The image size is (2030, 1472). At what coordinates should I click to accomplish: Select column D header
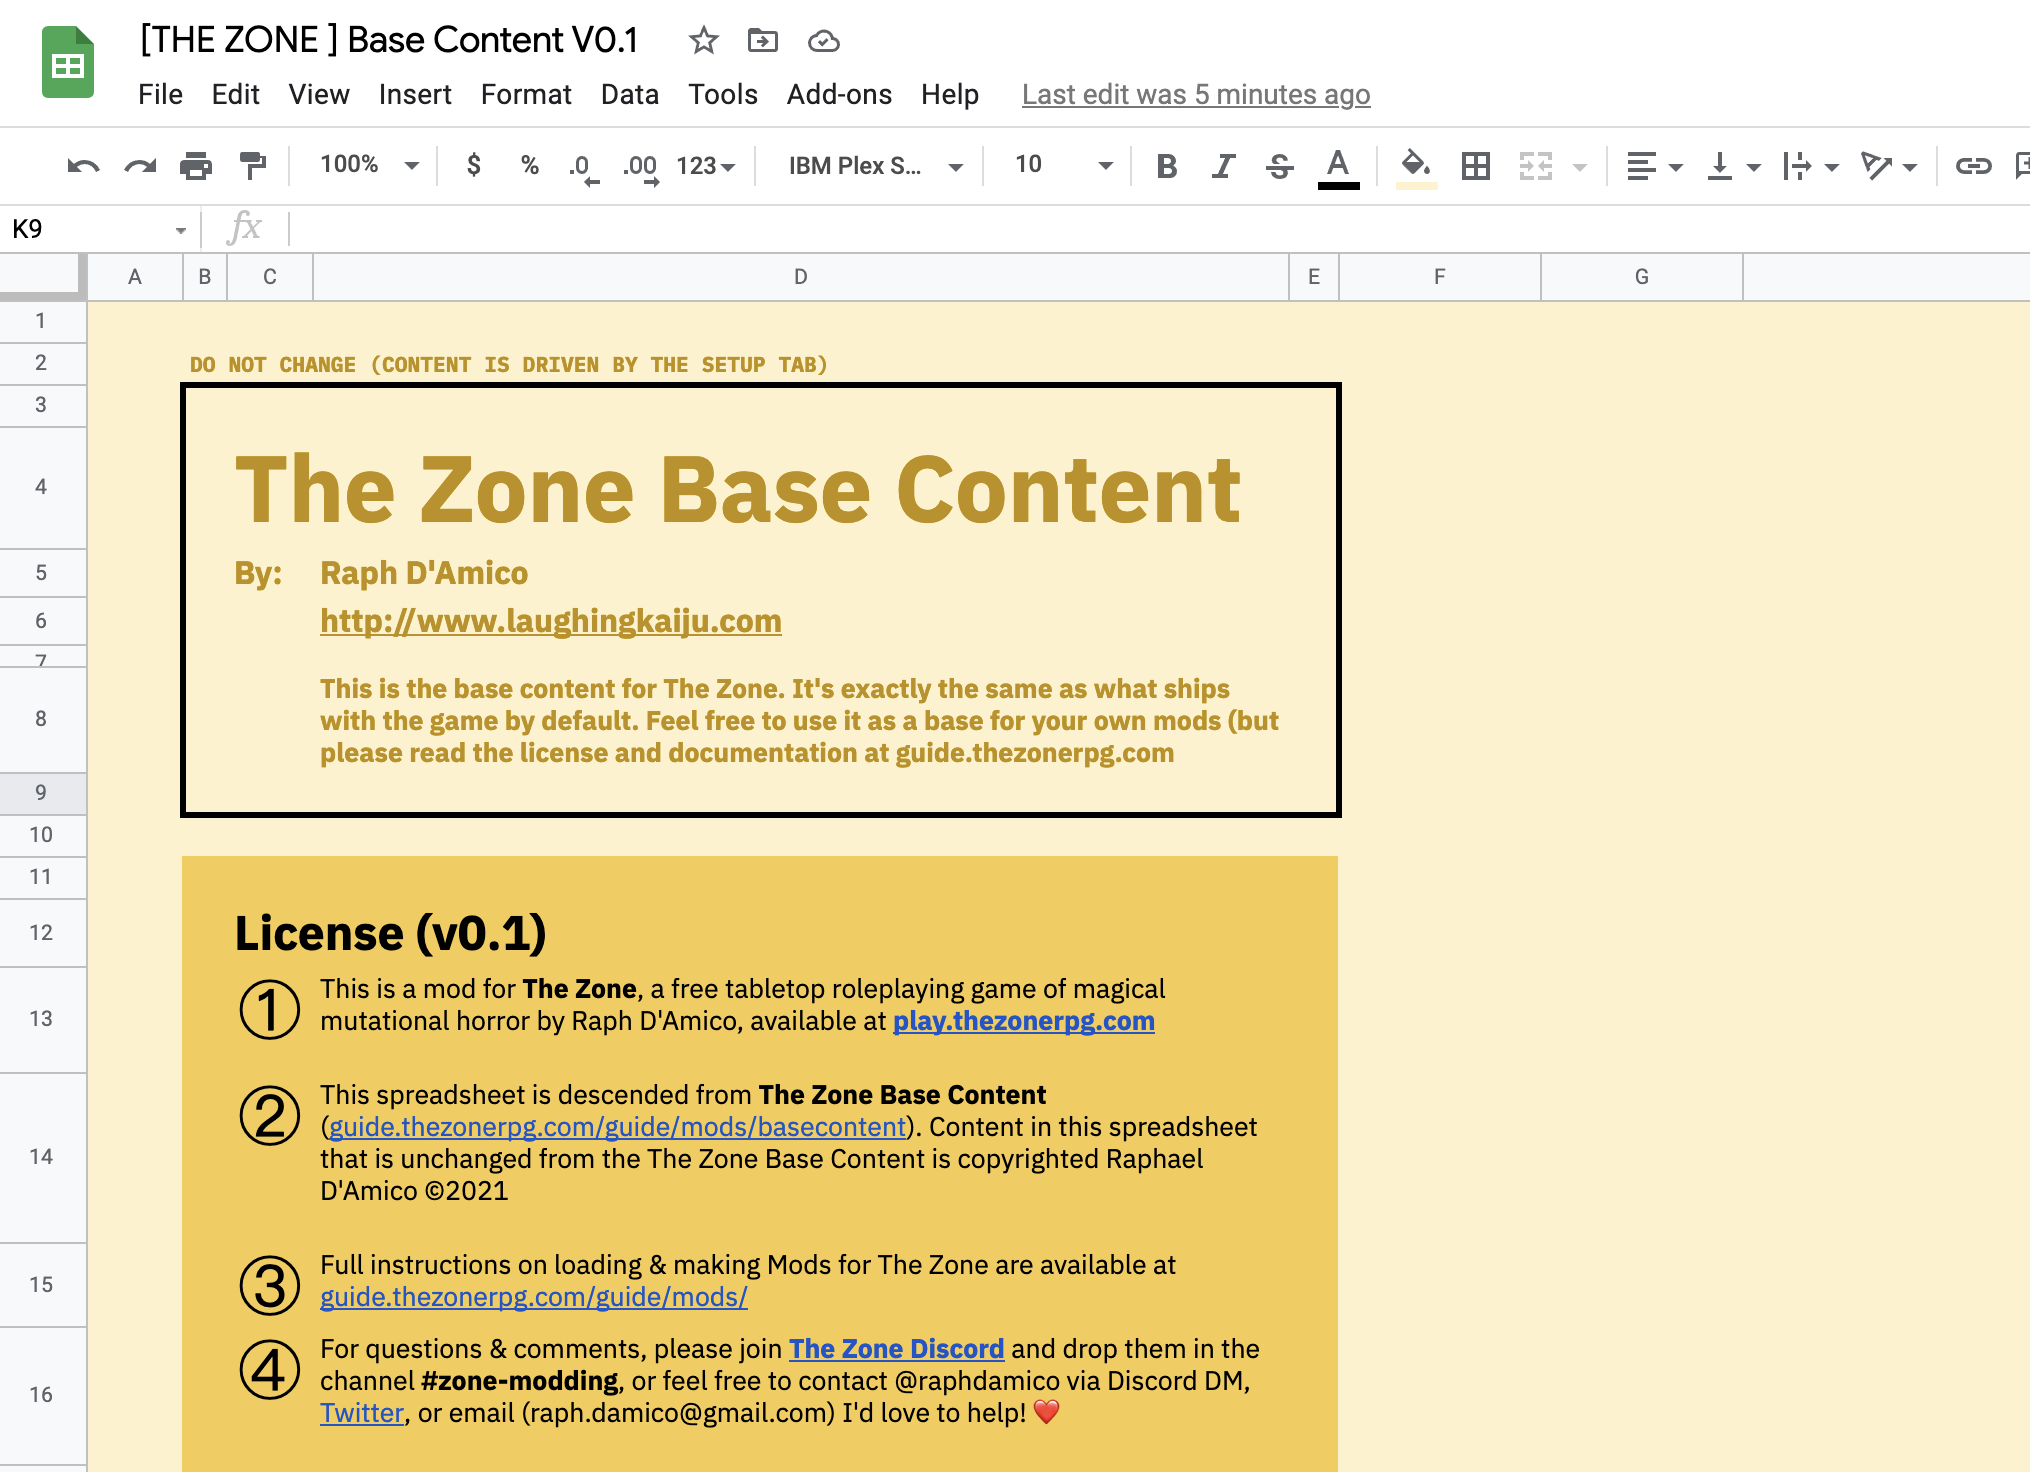801,277
